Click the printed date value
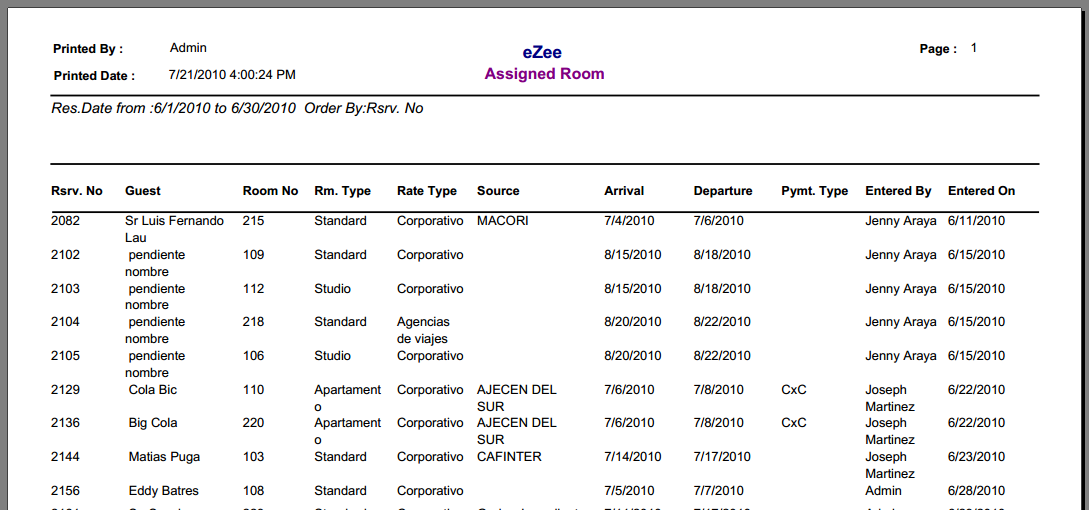This screenshot has width=1089, height=510. [232, 74]
